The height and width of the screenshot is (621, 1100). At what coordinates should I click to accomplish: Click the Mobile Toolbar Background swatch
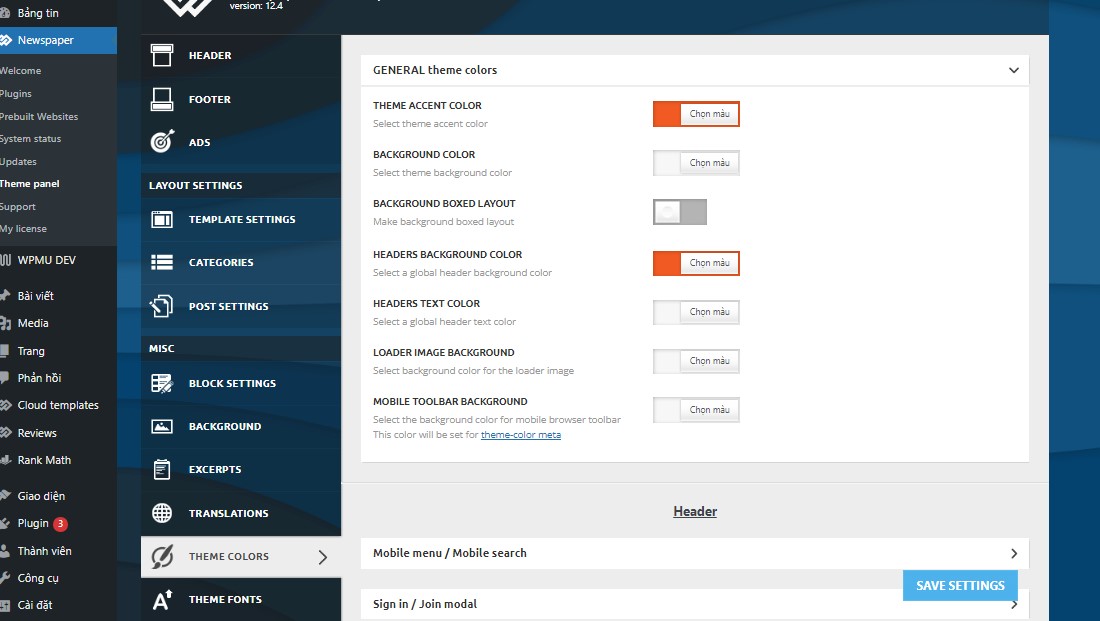(x=667, y=410)
